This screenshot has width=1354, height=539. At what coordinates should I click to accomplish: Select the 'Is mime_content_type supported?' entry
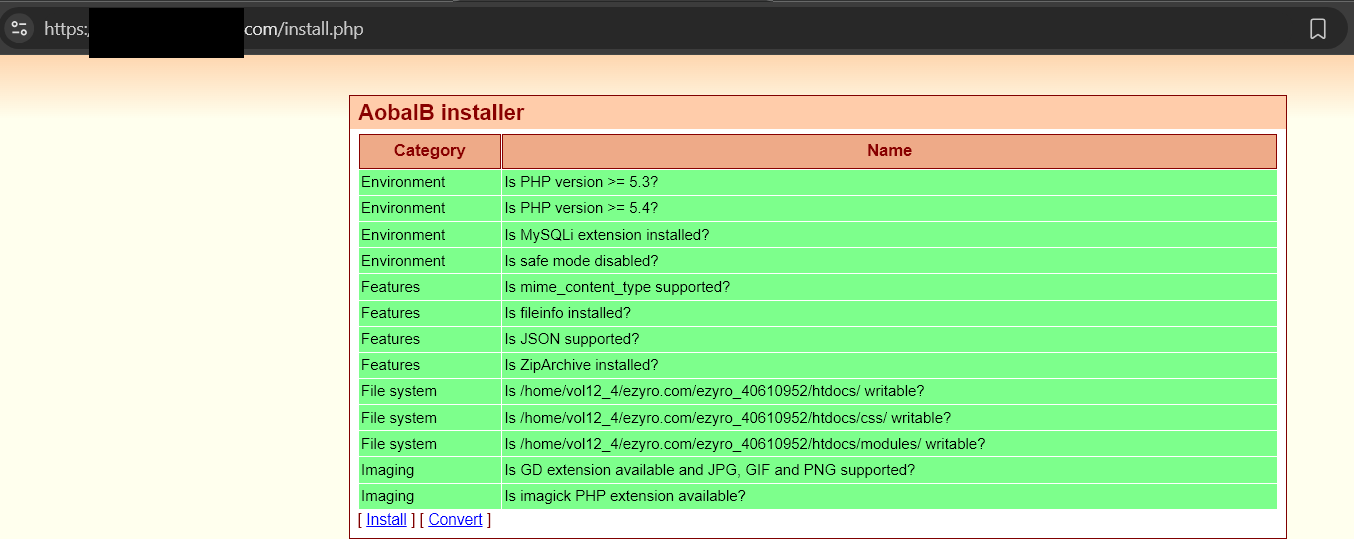tap(617, 287)
